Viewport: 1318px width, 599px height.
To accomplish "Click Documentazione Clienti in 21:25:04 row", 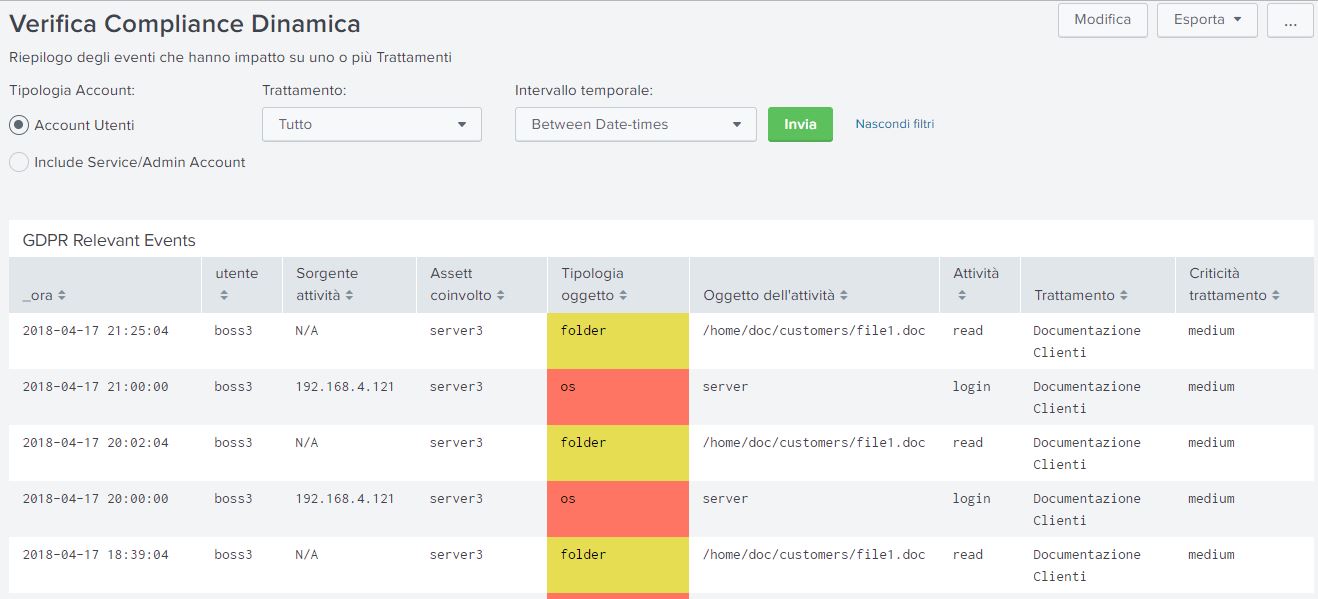I will (1087, 341).
